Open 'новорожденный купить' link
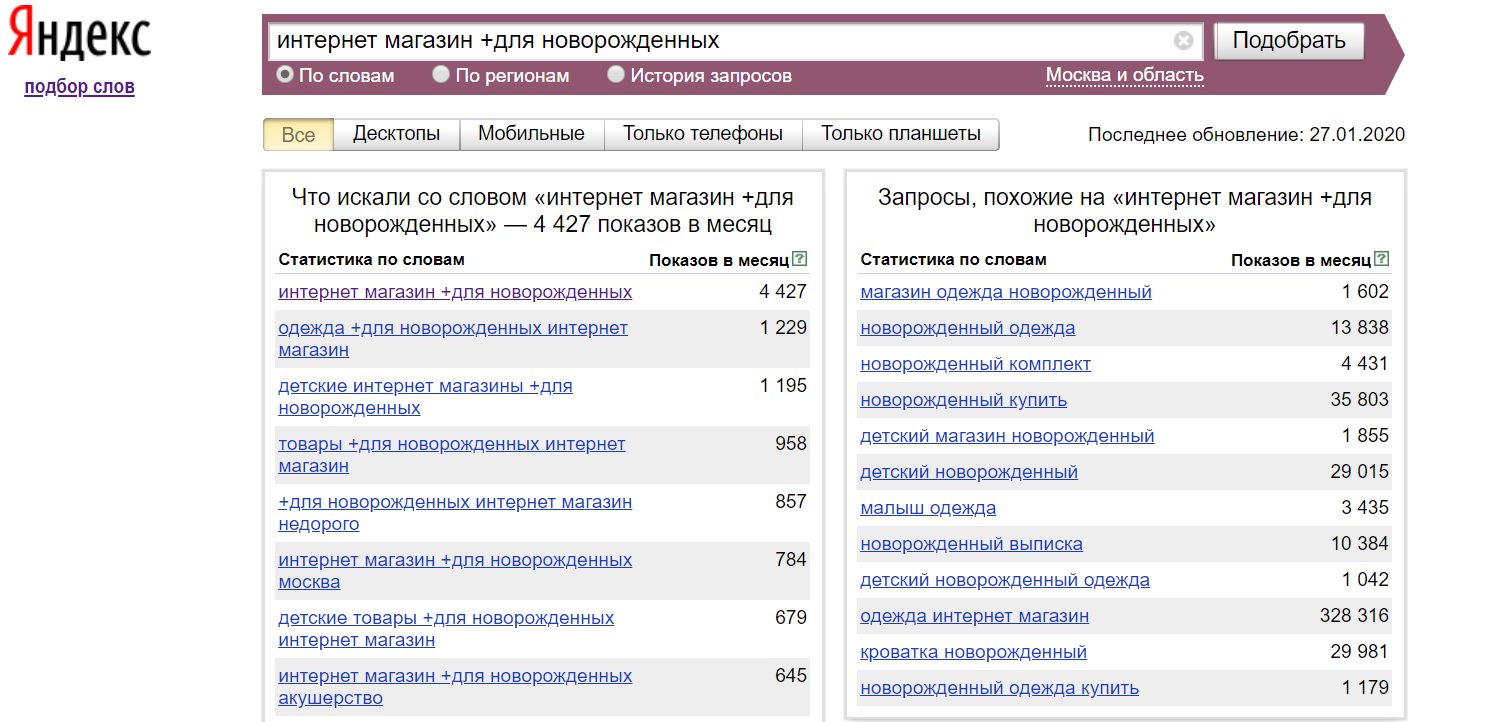The width and height of the screenshot is (1489, 722). coord(963,400)
